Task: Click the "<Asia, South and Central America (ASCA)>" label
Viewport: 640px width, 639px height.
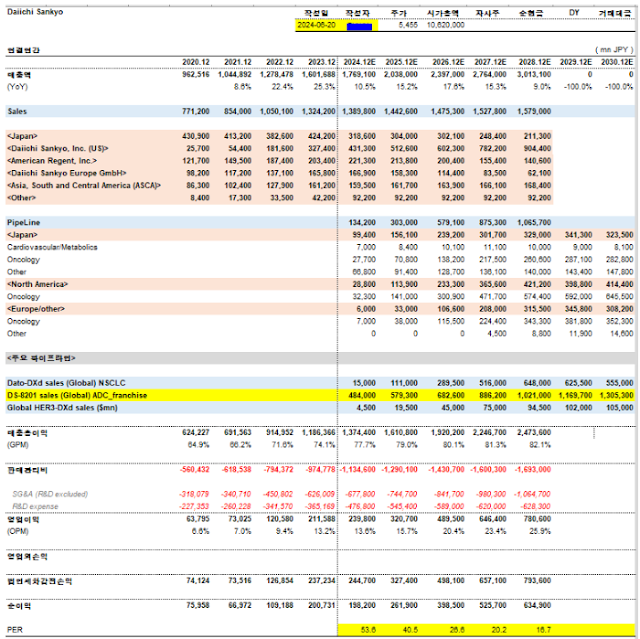Action: [x=84, y=186]
